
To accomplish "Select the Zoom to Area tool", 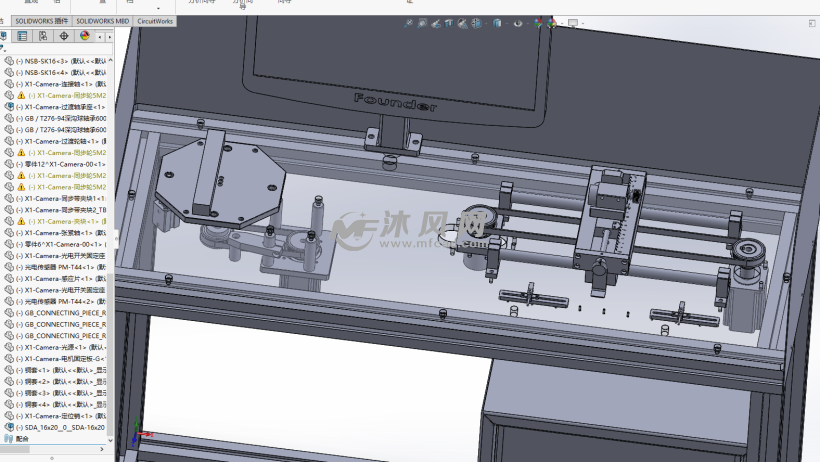I will (x=422, y=23).
